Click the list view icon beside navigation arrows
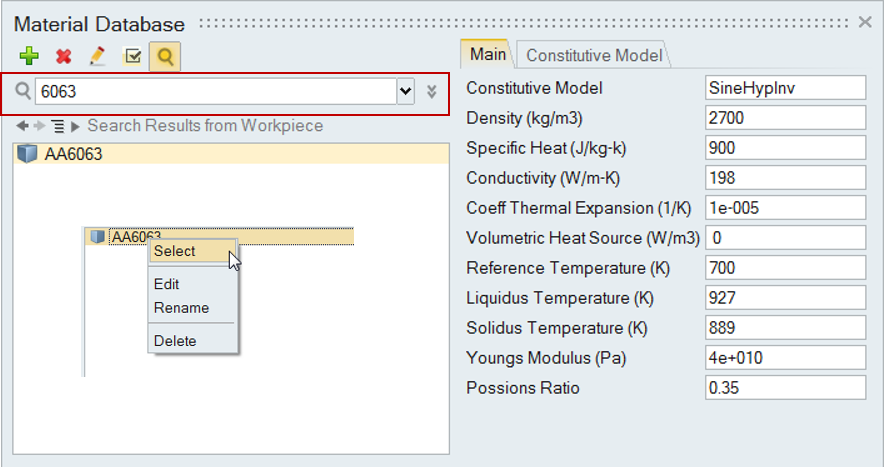 pos(57,126)
